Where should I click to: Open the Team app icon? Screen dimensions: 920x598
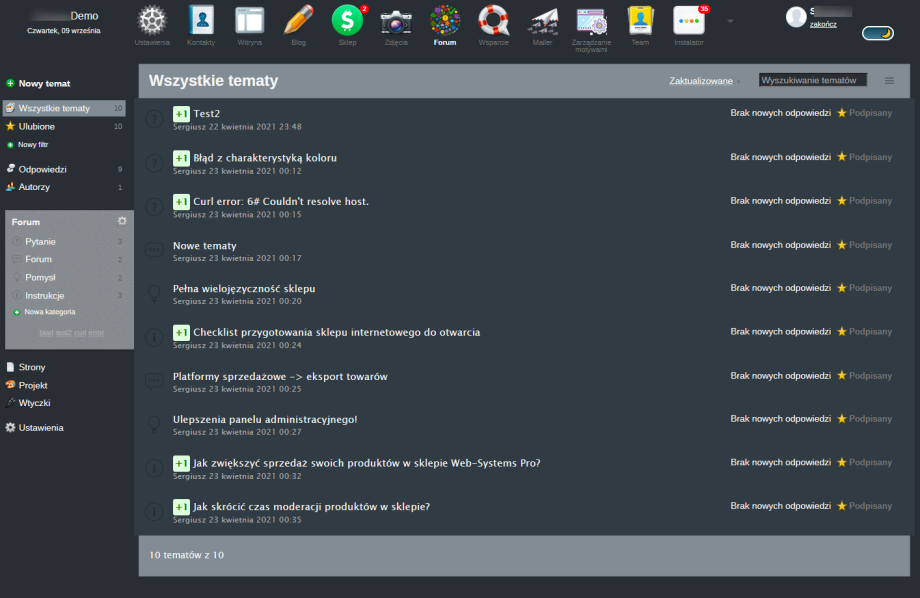tap(640, 21)
